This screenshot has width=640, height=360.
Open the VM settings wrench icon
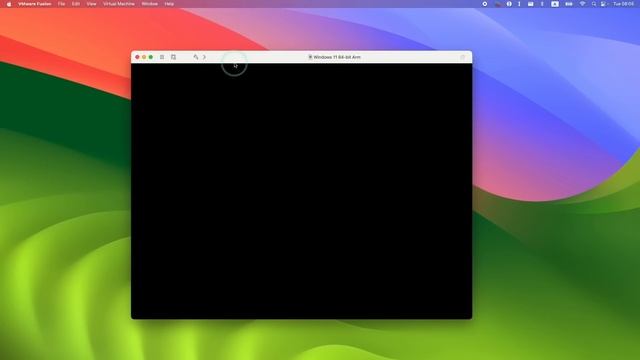196,57
